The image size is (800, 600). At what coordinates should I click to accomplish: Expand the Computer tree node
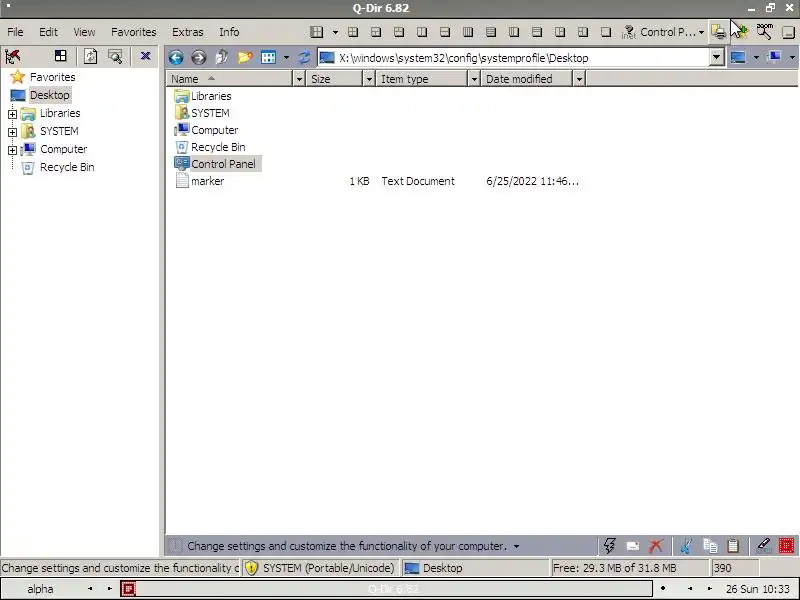[x=12, y=150]
